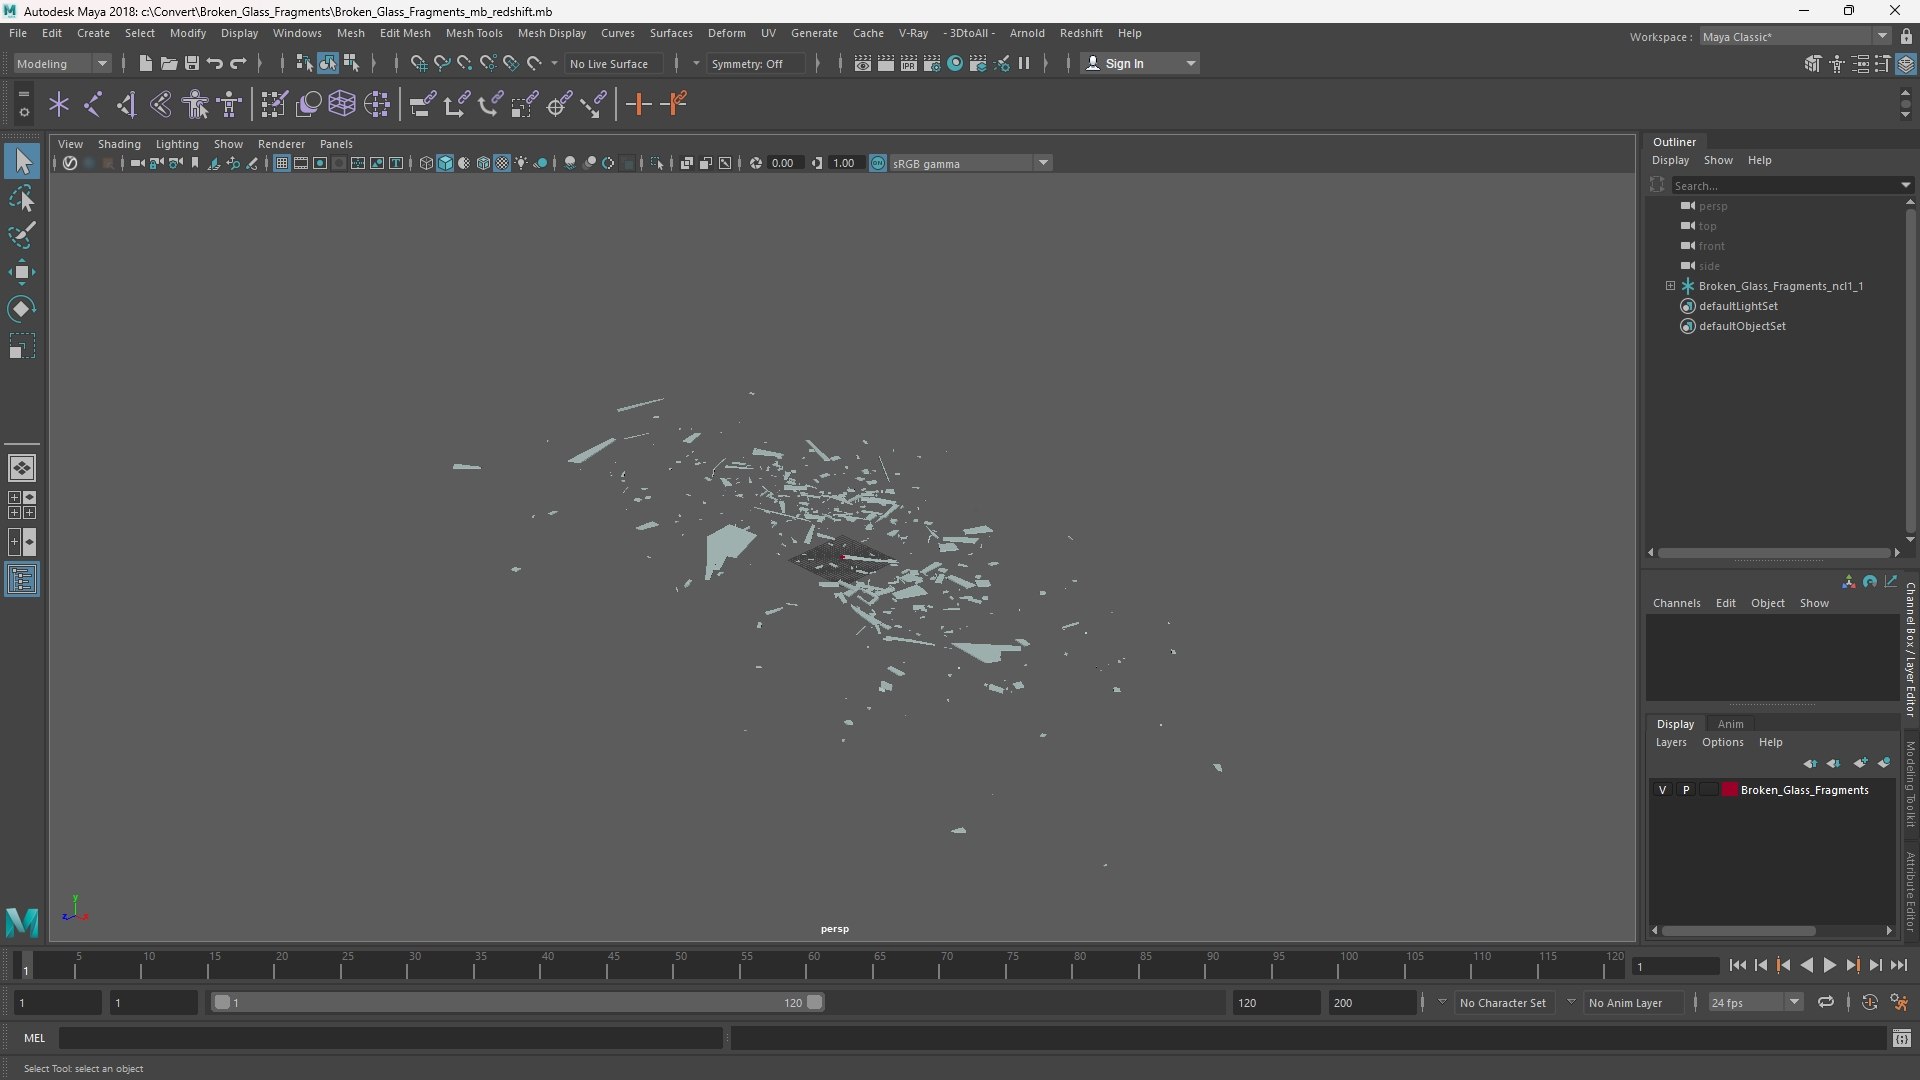The image size is (1920, 1080).
Task: Toggle the viewport grid display icon
Action: point(282,163)
